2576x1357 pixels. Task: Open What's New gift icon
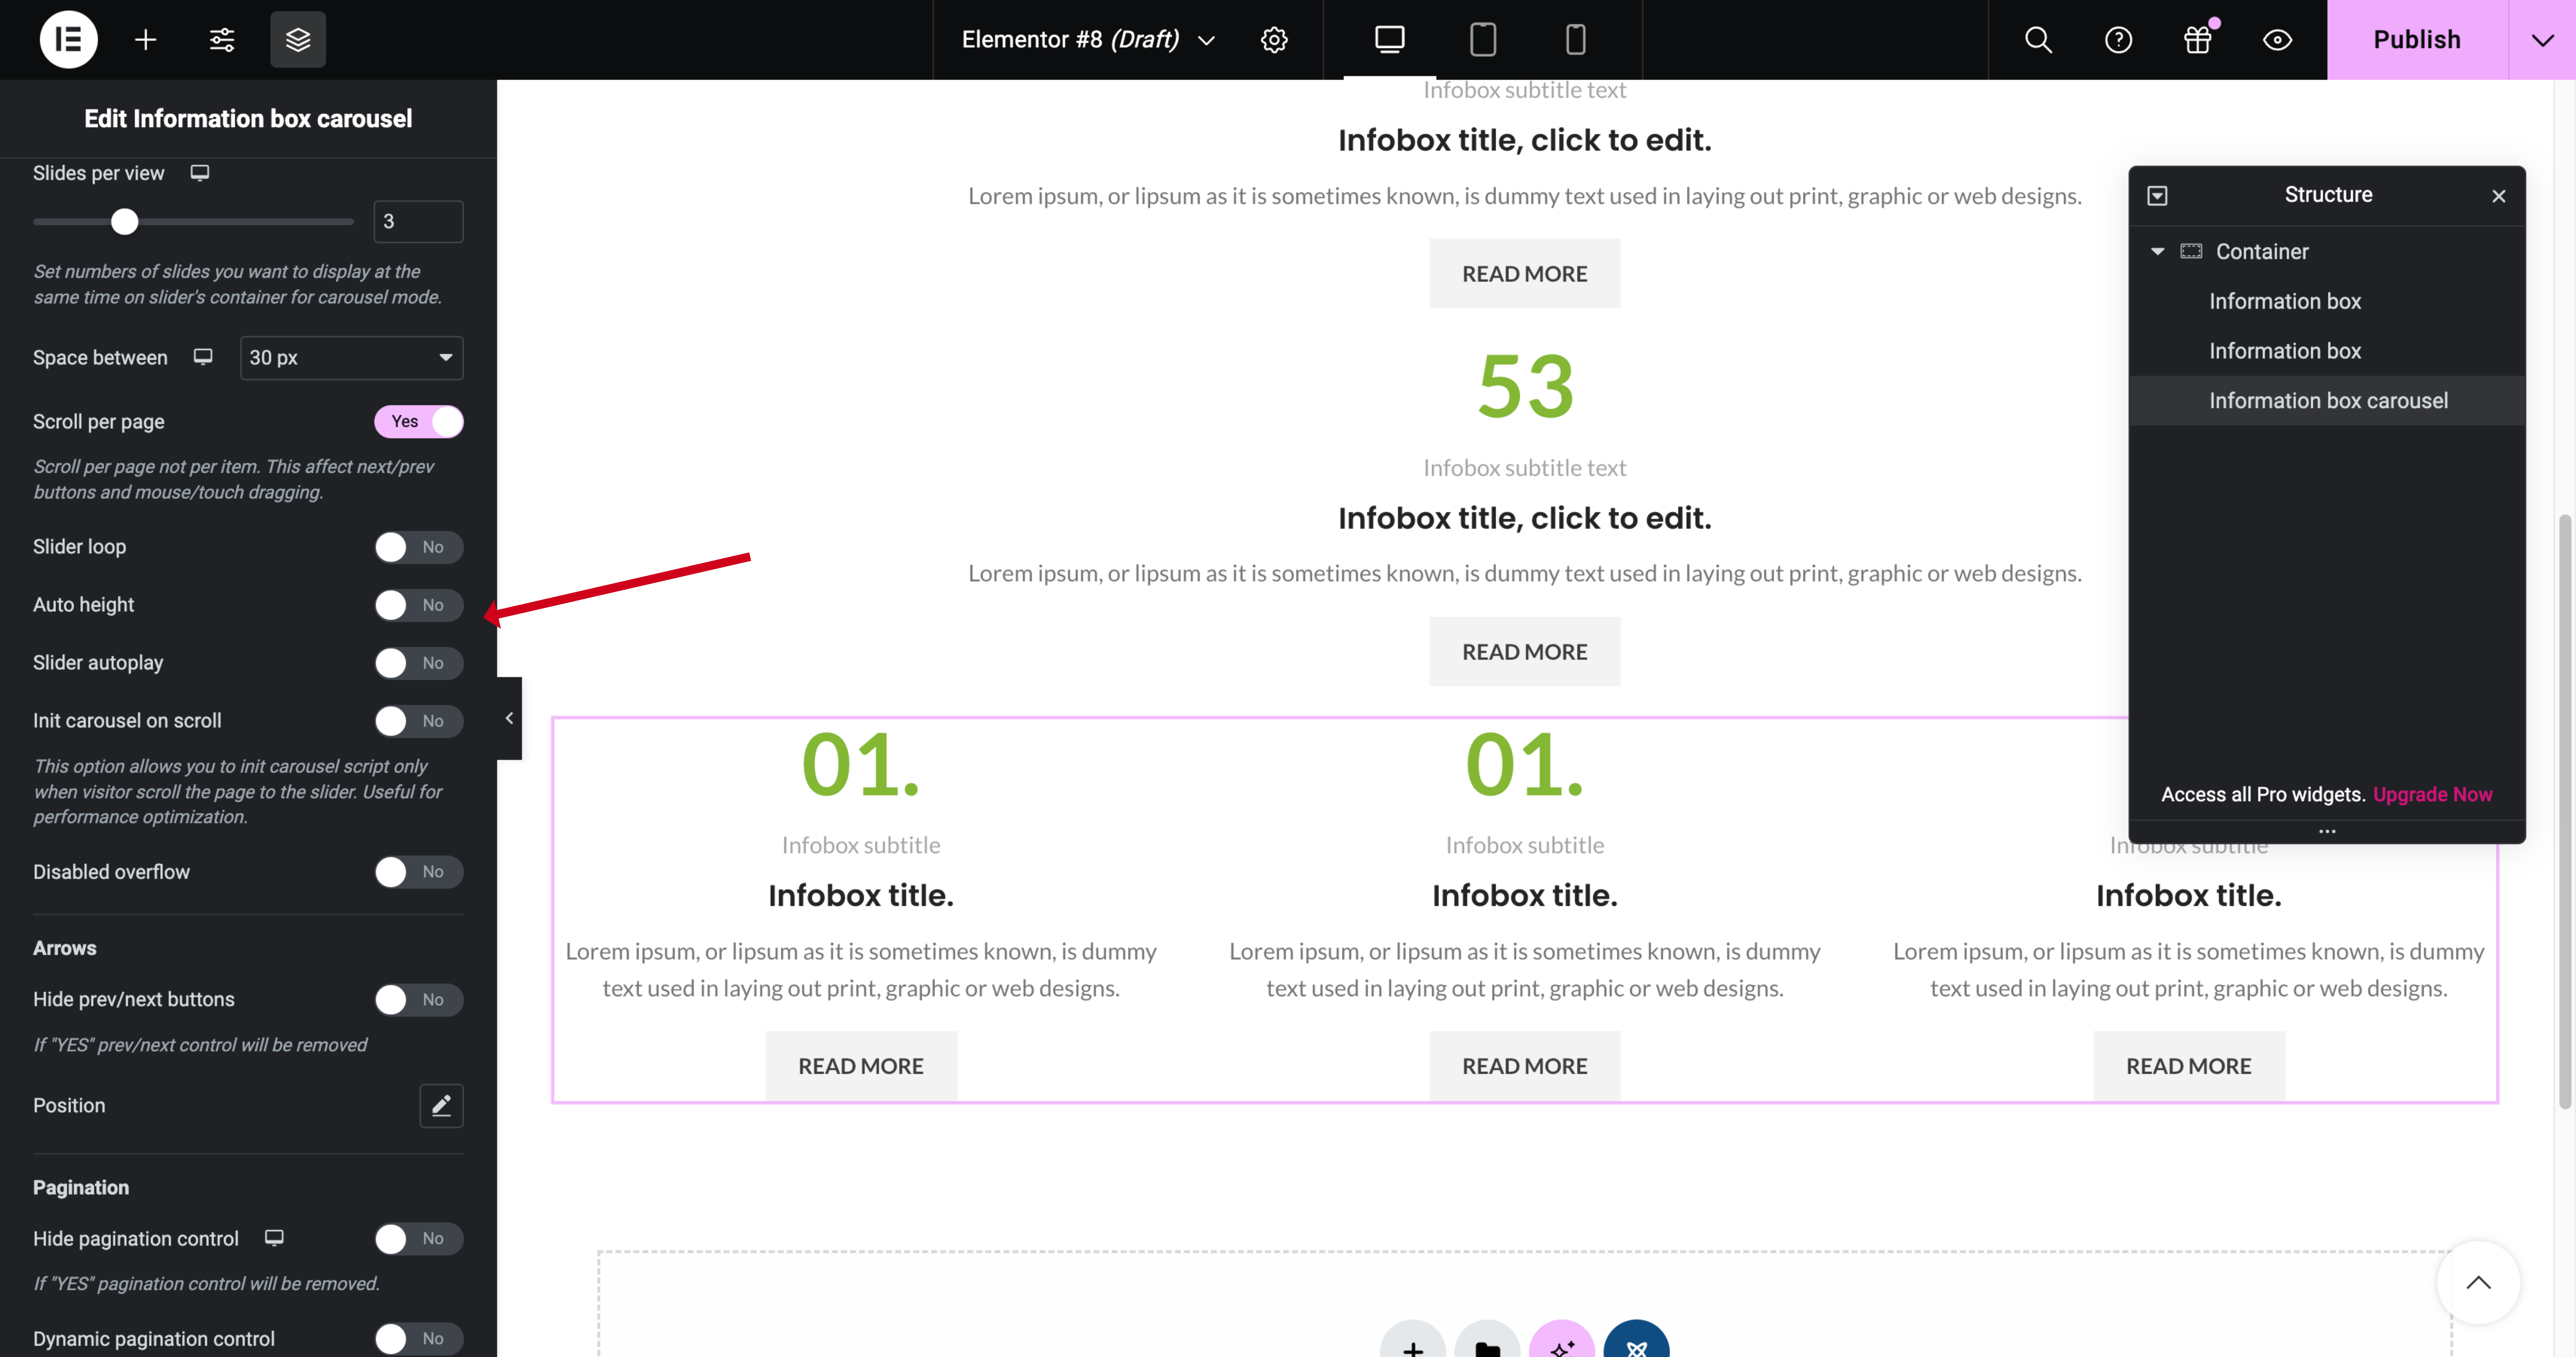(x=2198, y=40)
